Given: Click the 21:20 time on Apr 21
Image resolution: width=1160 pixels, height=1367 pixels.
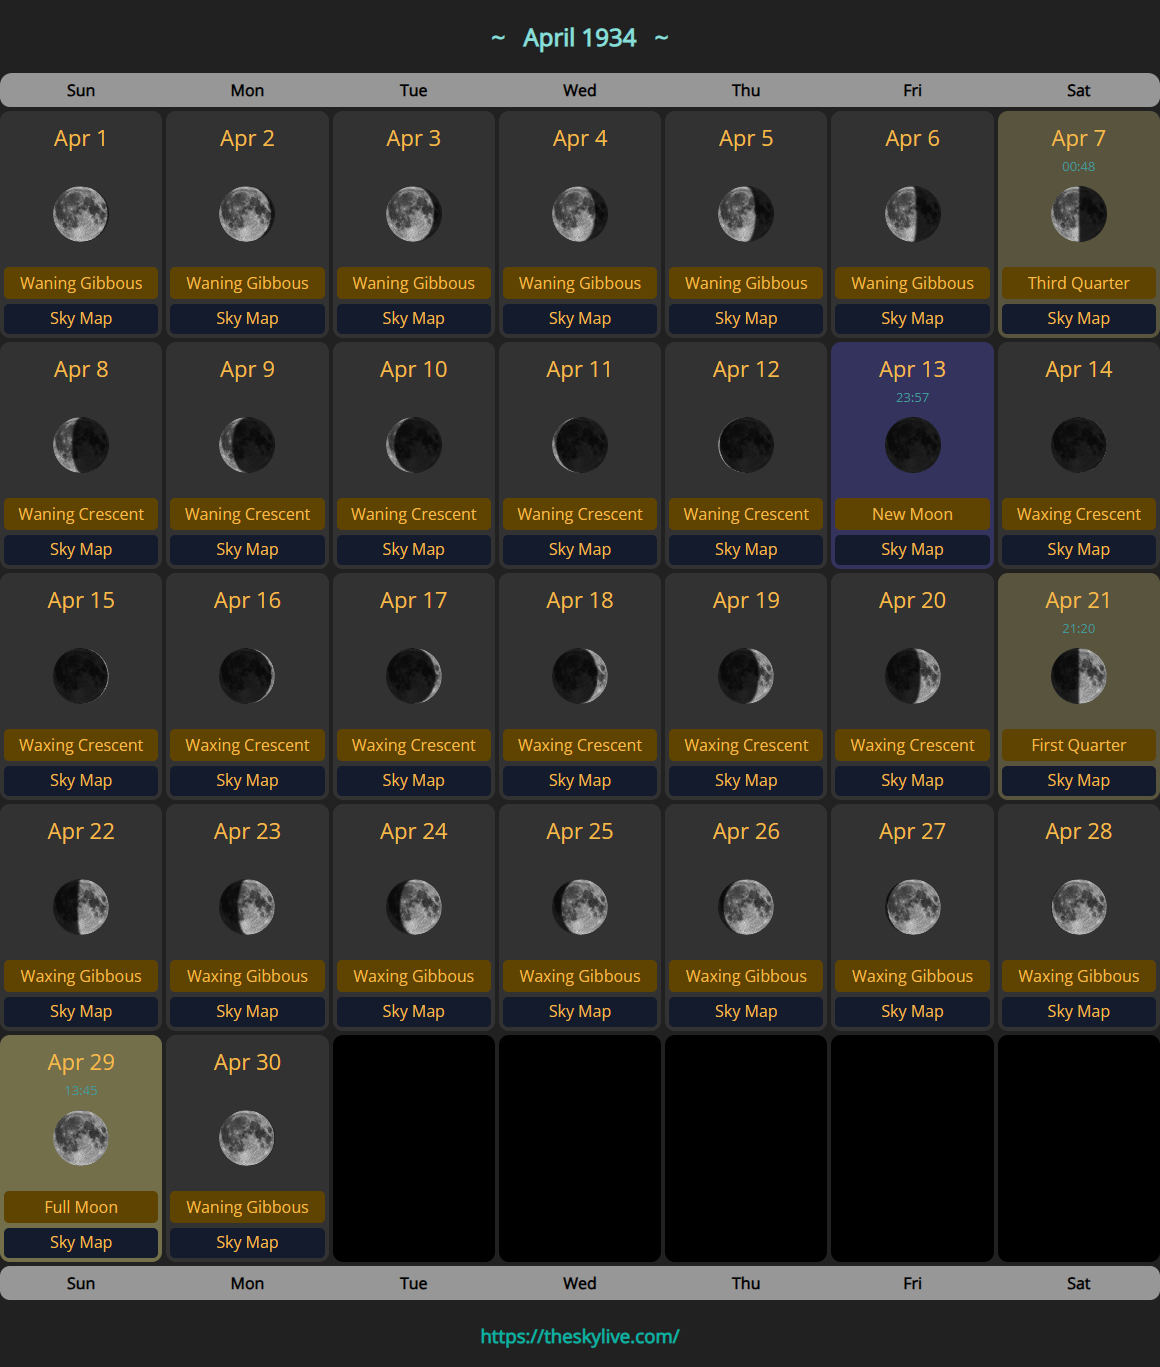Looking at the screenshot, I should 1079,629.
